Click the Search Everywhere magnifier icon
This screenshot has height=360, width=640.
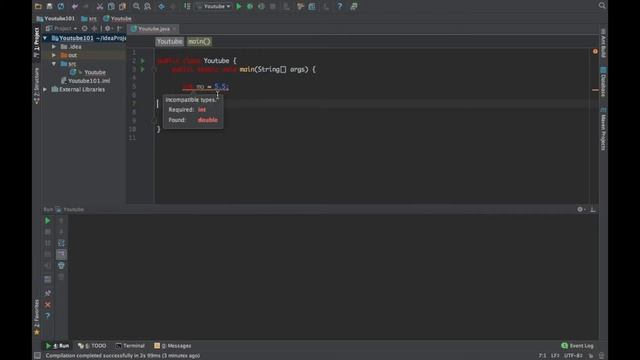(602, 6)
